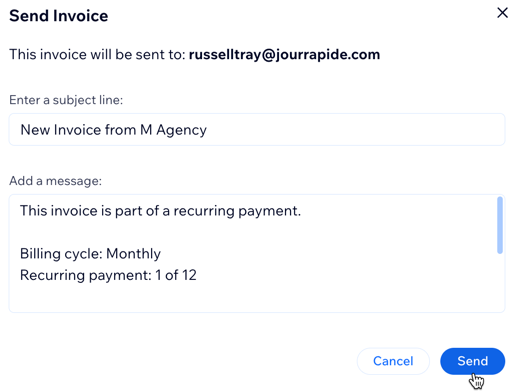Click the "Add a message:" label
This screenshot has width=517, height=391.
coord(55,181)
